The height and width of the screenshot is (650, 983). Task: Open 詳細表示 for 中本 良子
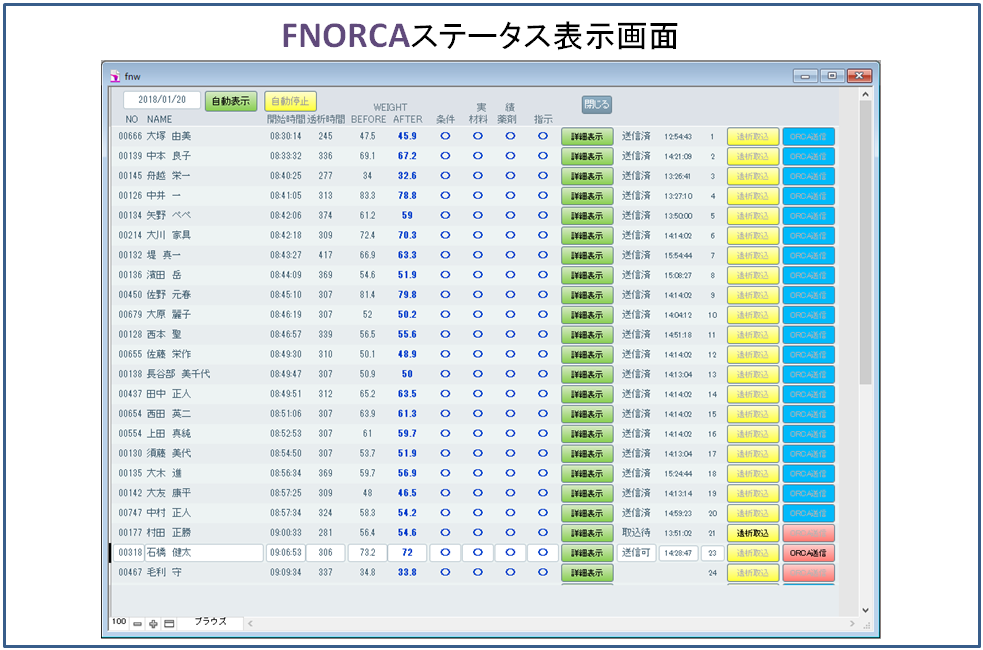pyautogui.click(x=587, y=156)
